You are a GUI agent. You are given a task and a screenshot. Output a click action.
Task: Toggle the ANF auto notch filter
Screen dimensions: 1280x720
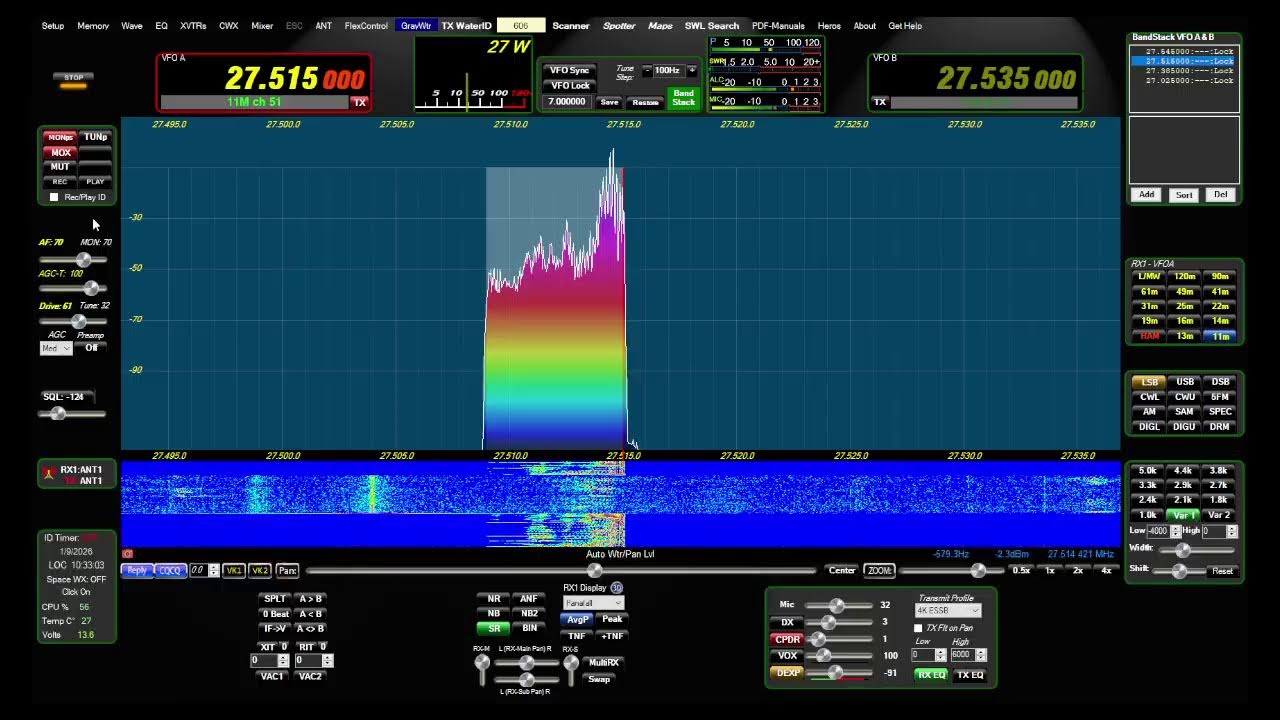click(529, 599)
